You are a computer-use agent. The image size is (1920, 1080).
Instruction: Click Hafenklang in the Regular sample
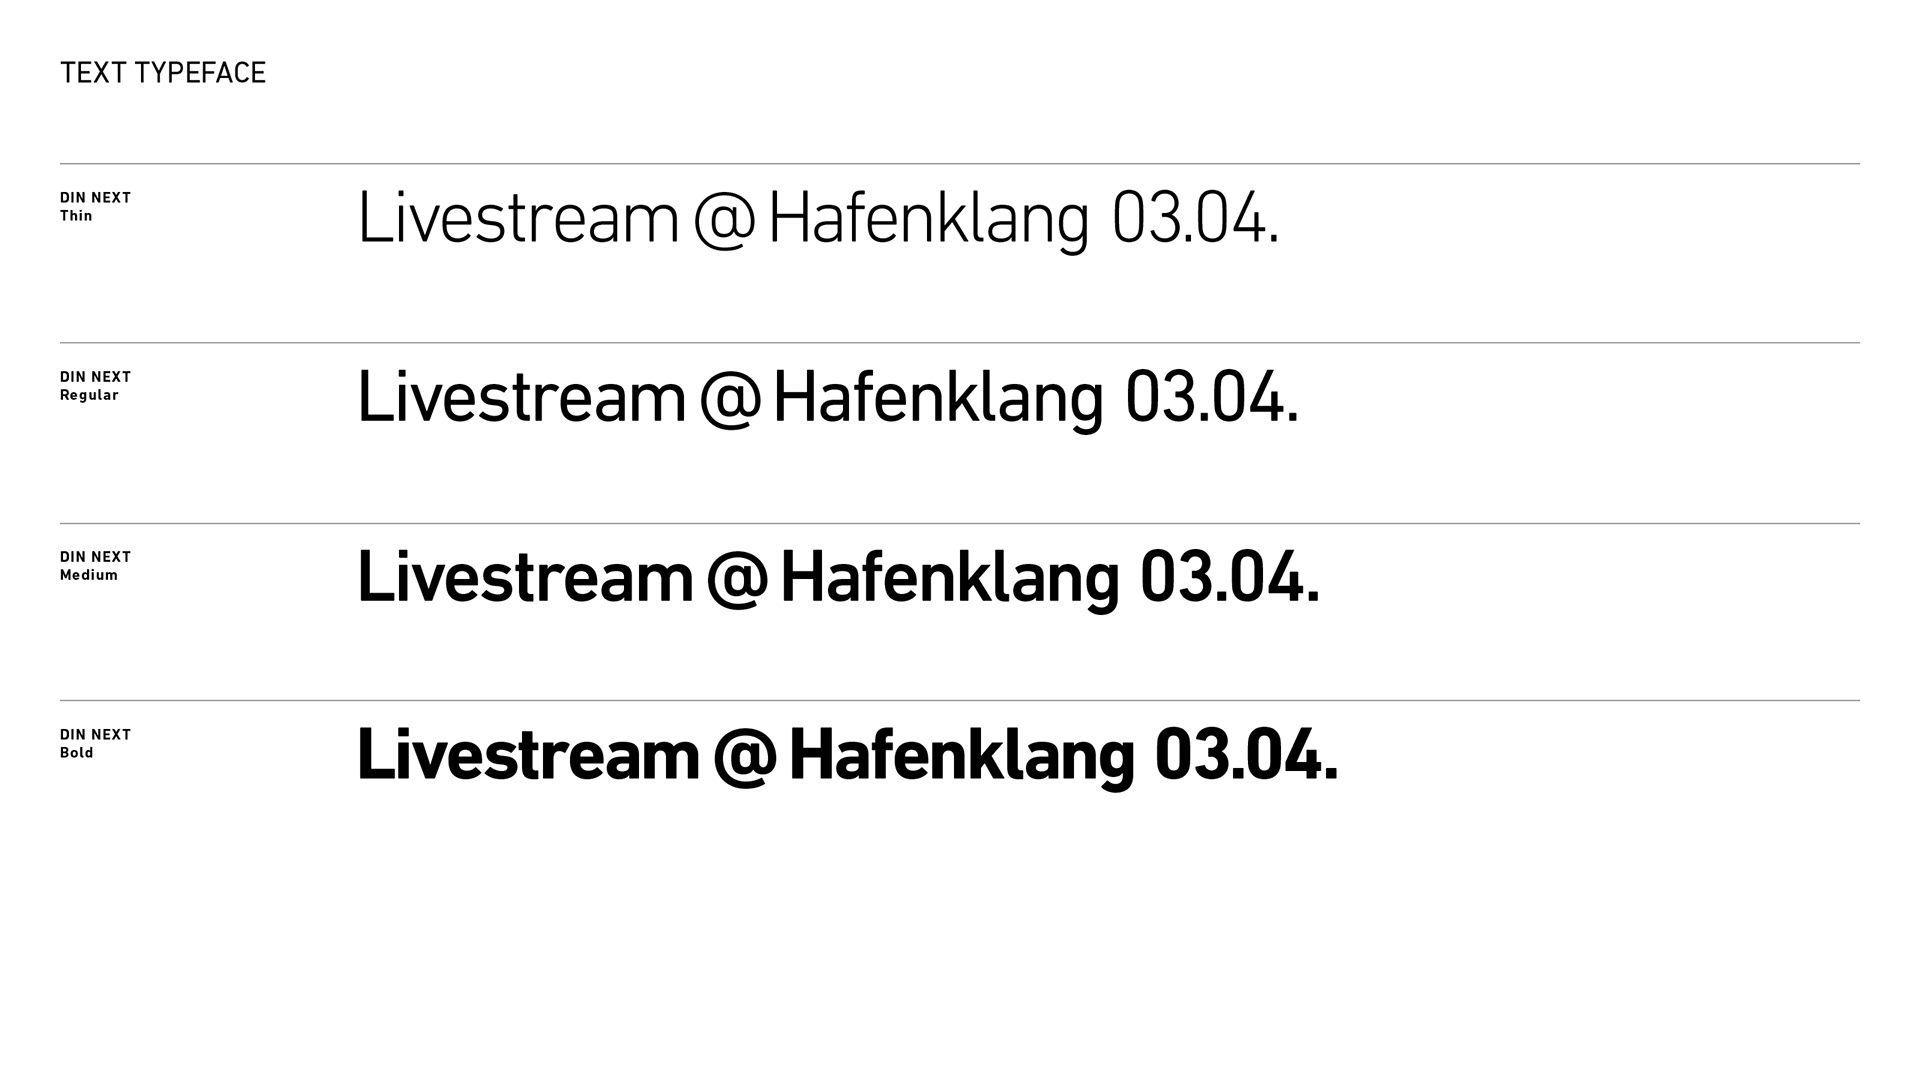click(938, 400)
